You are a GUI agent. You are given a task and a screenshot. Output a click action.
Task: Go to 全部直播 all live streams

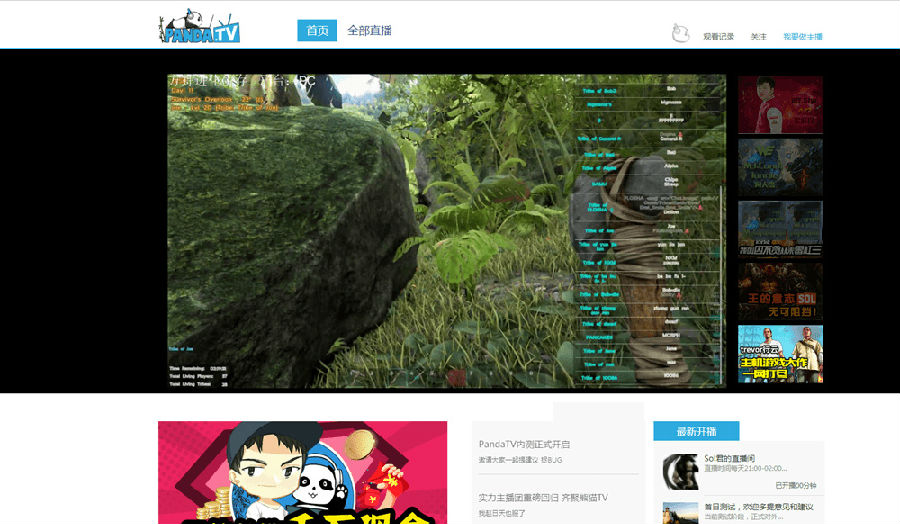click(369, 30)
